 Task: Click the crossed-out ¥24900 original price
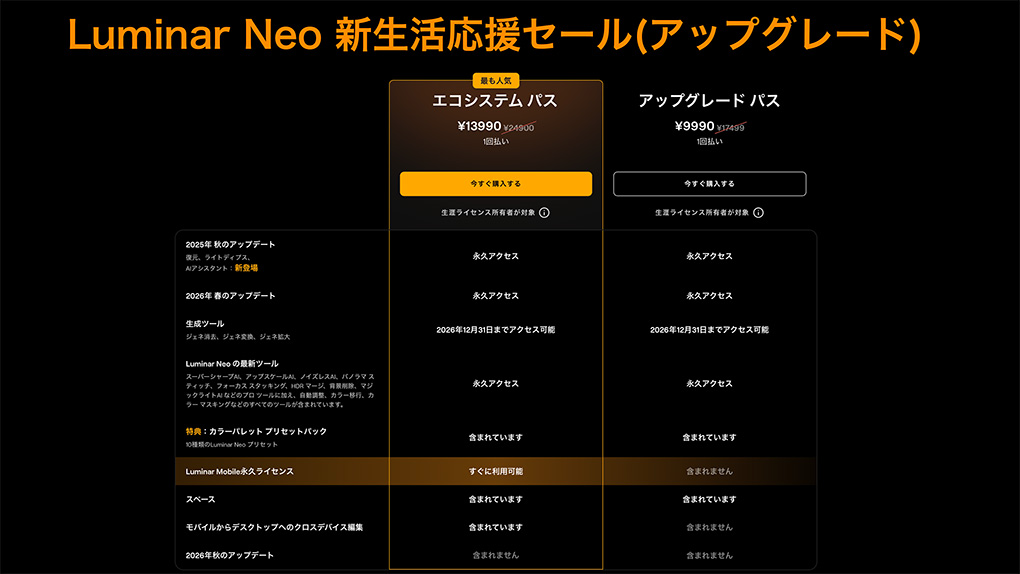point(519,128)
